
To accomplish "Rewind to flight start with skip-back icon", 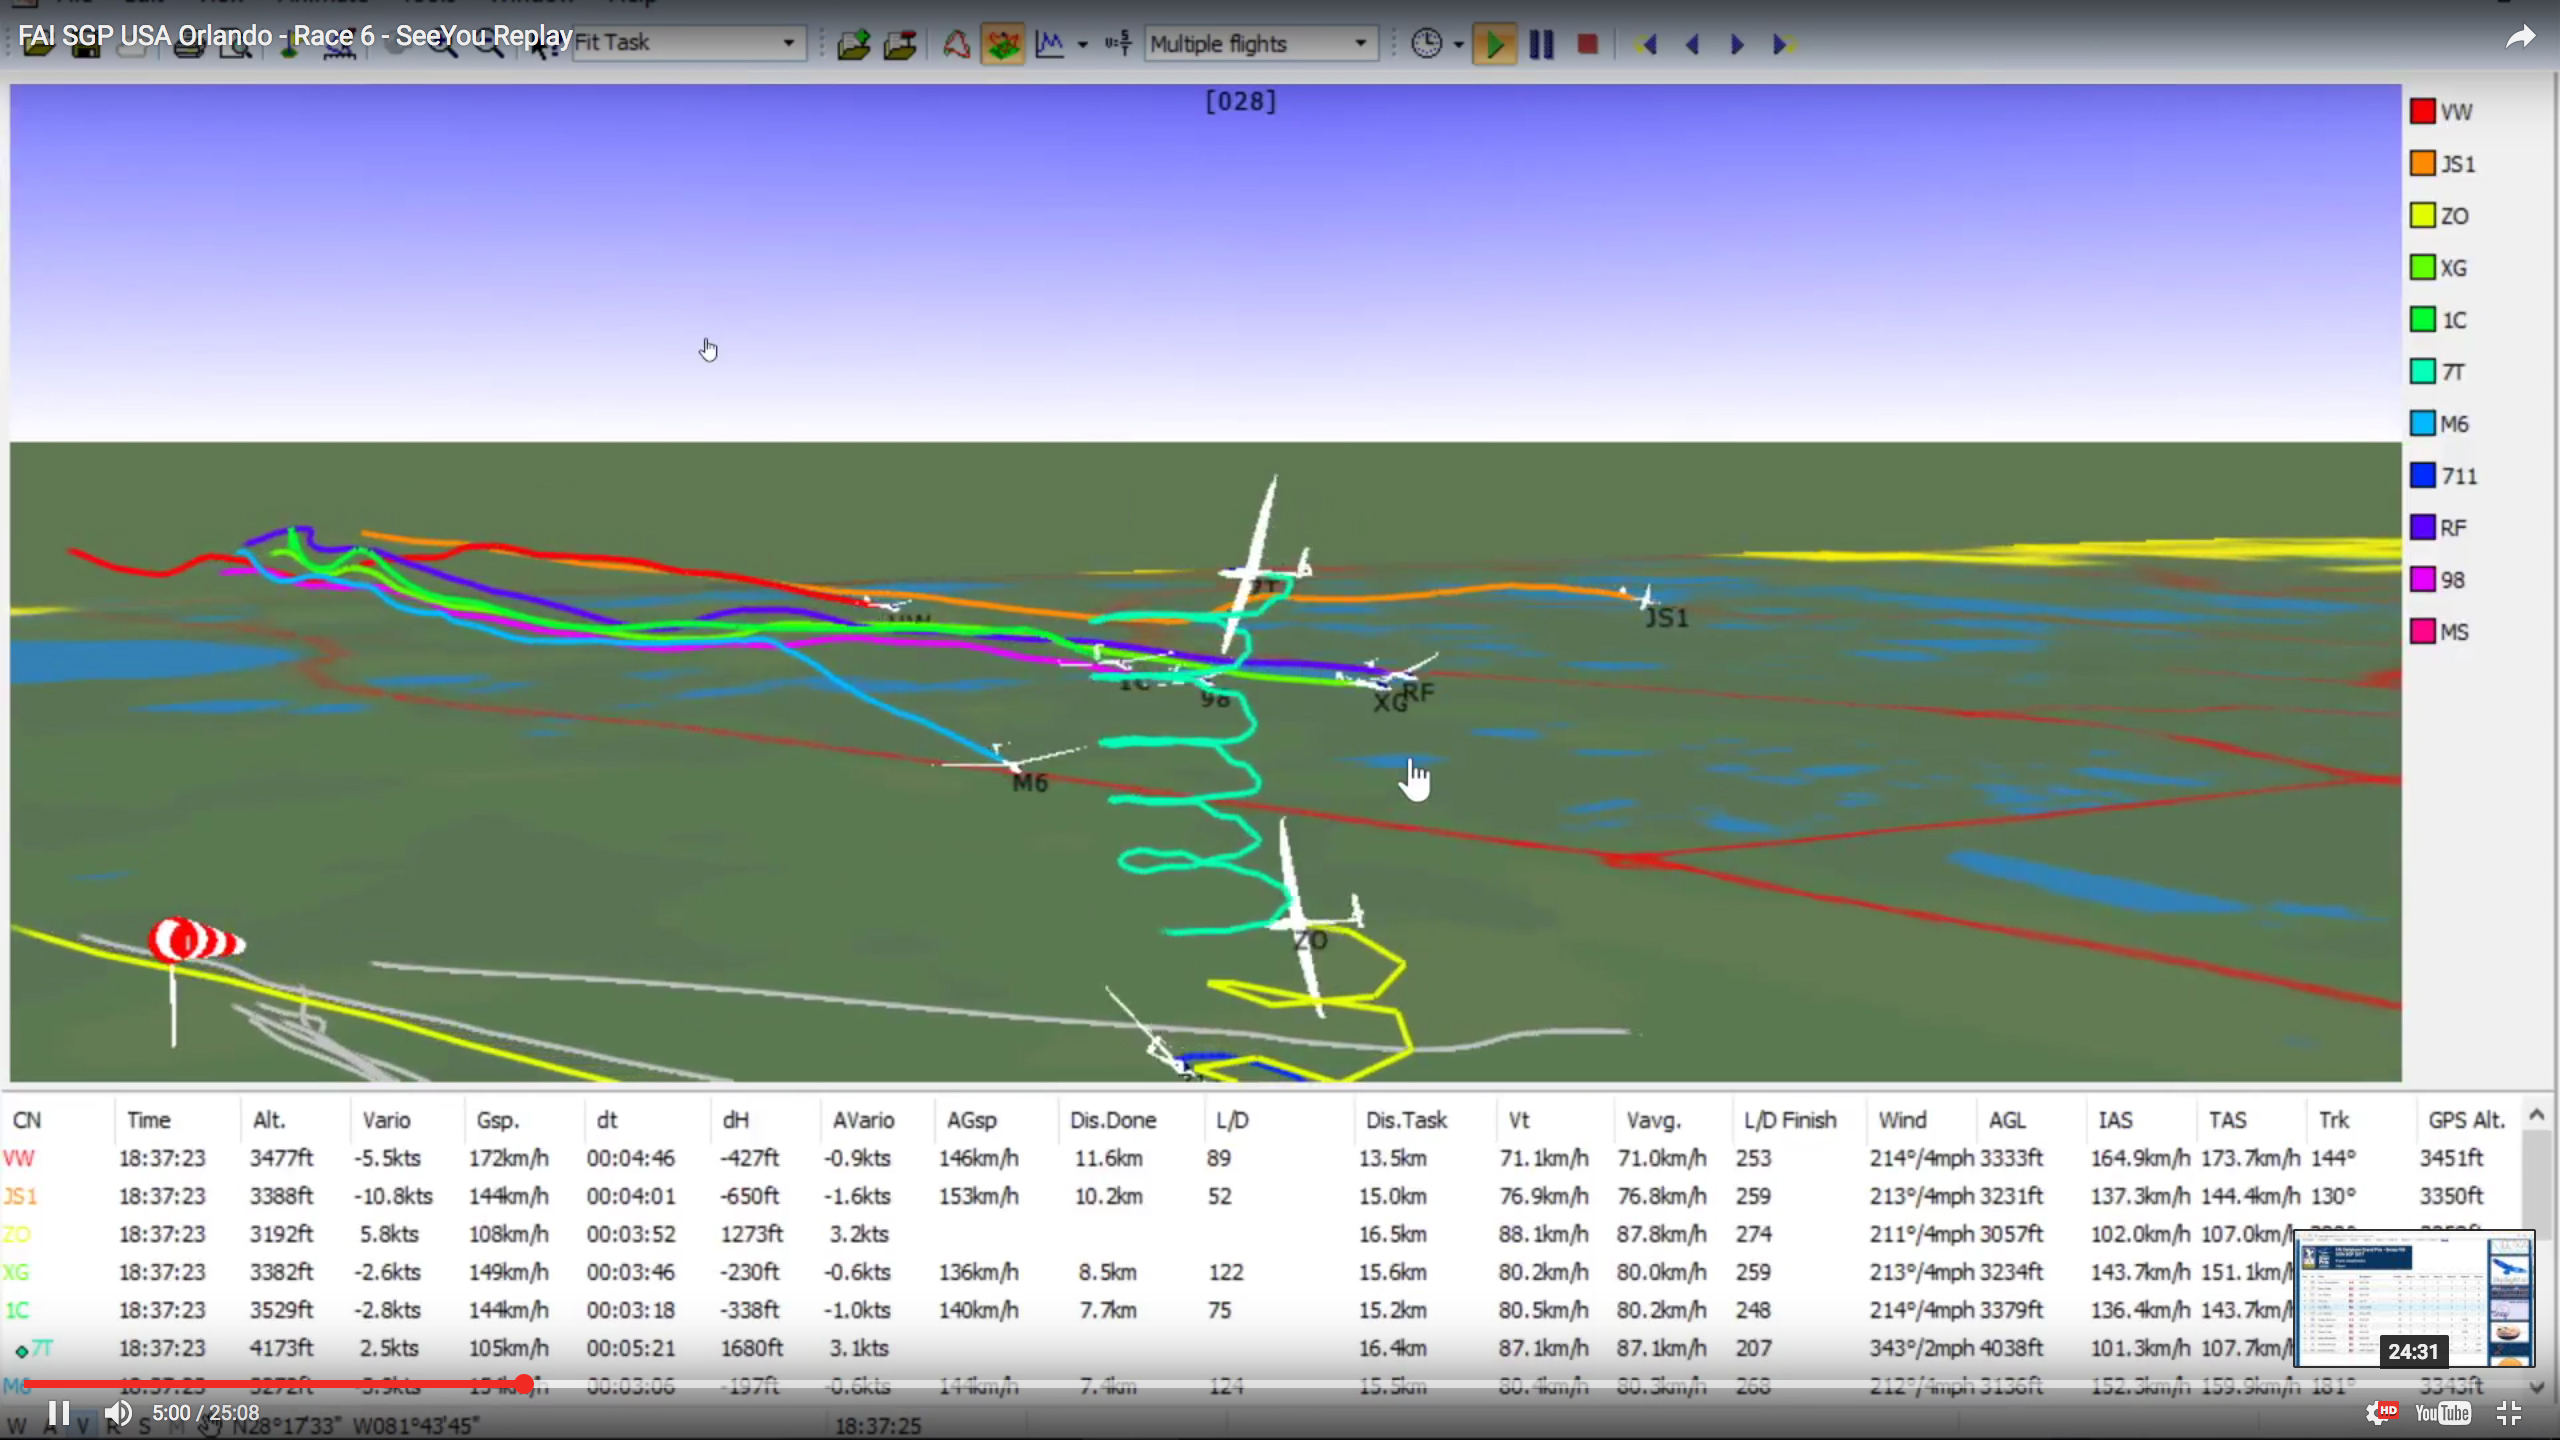I will 1647,45.
